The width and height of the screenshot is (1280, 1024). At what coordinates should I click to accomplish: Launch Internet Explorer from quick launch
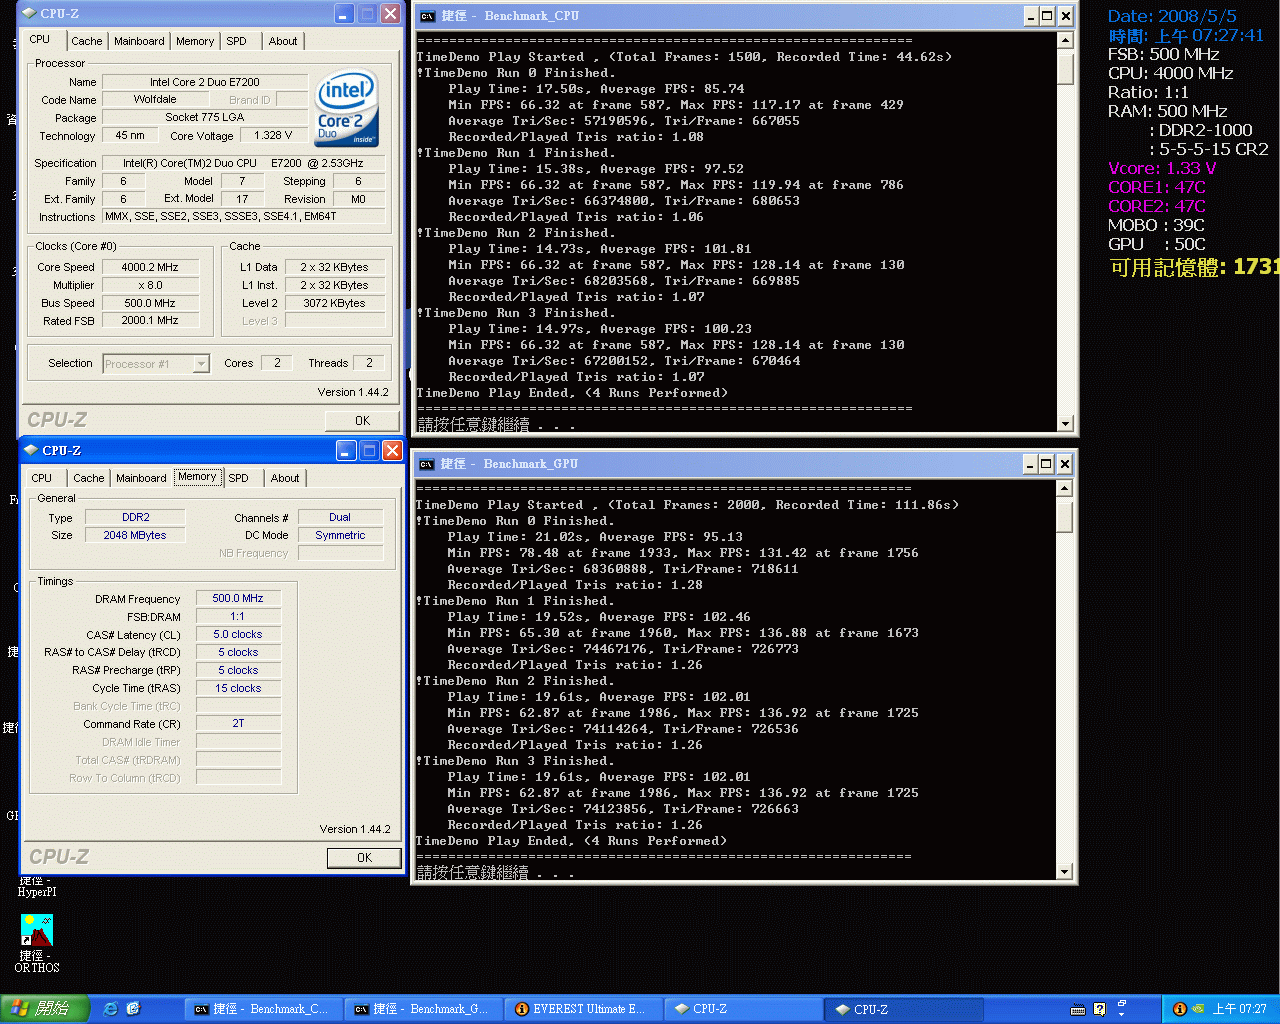pos(111,1009)
